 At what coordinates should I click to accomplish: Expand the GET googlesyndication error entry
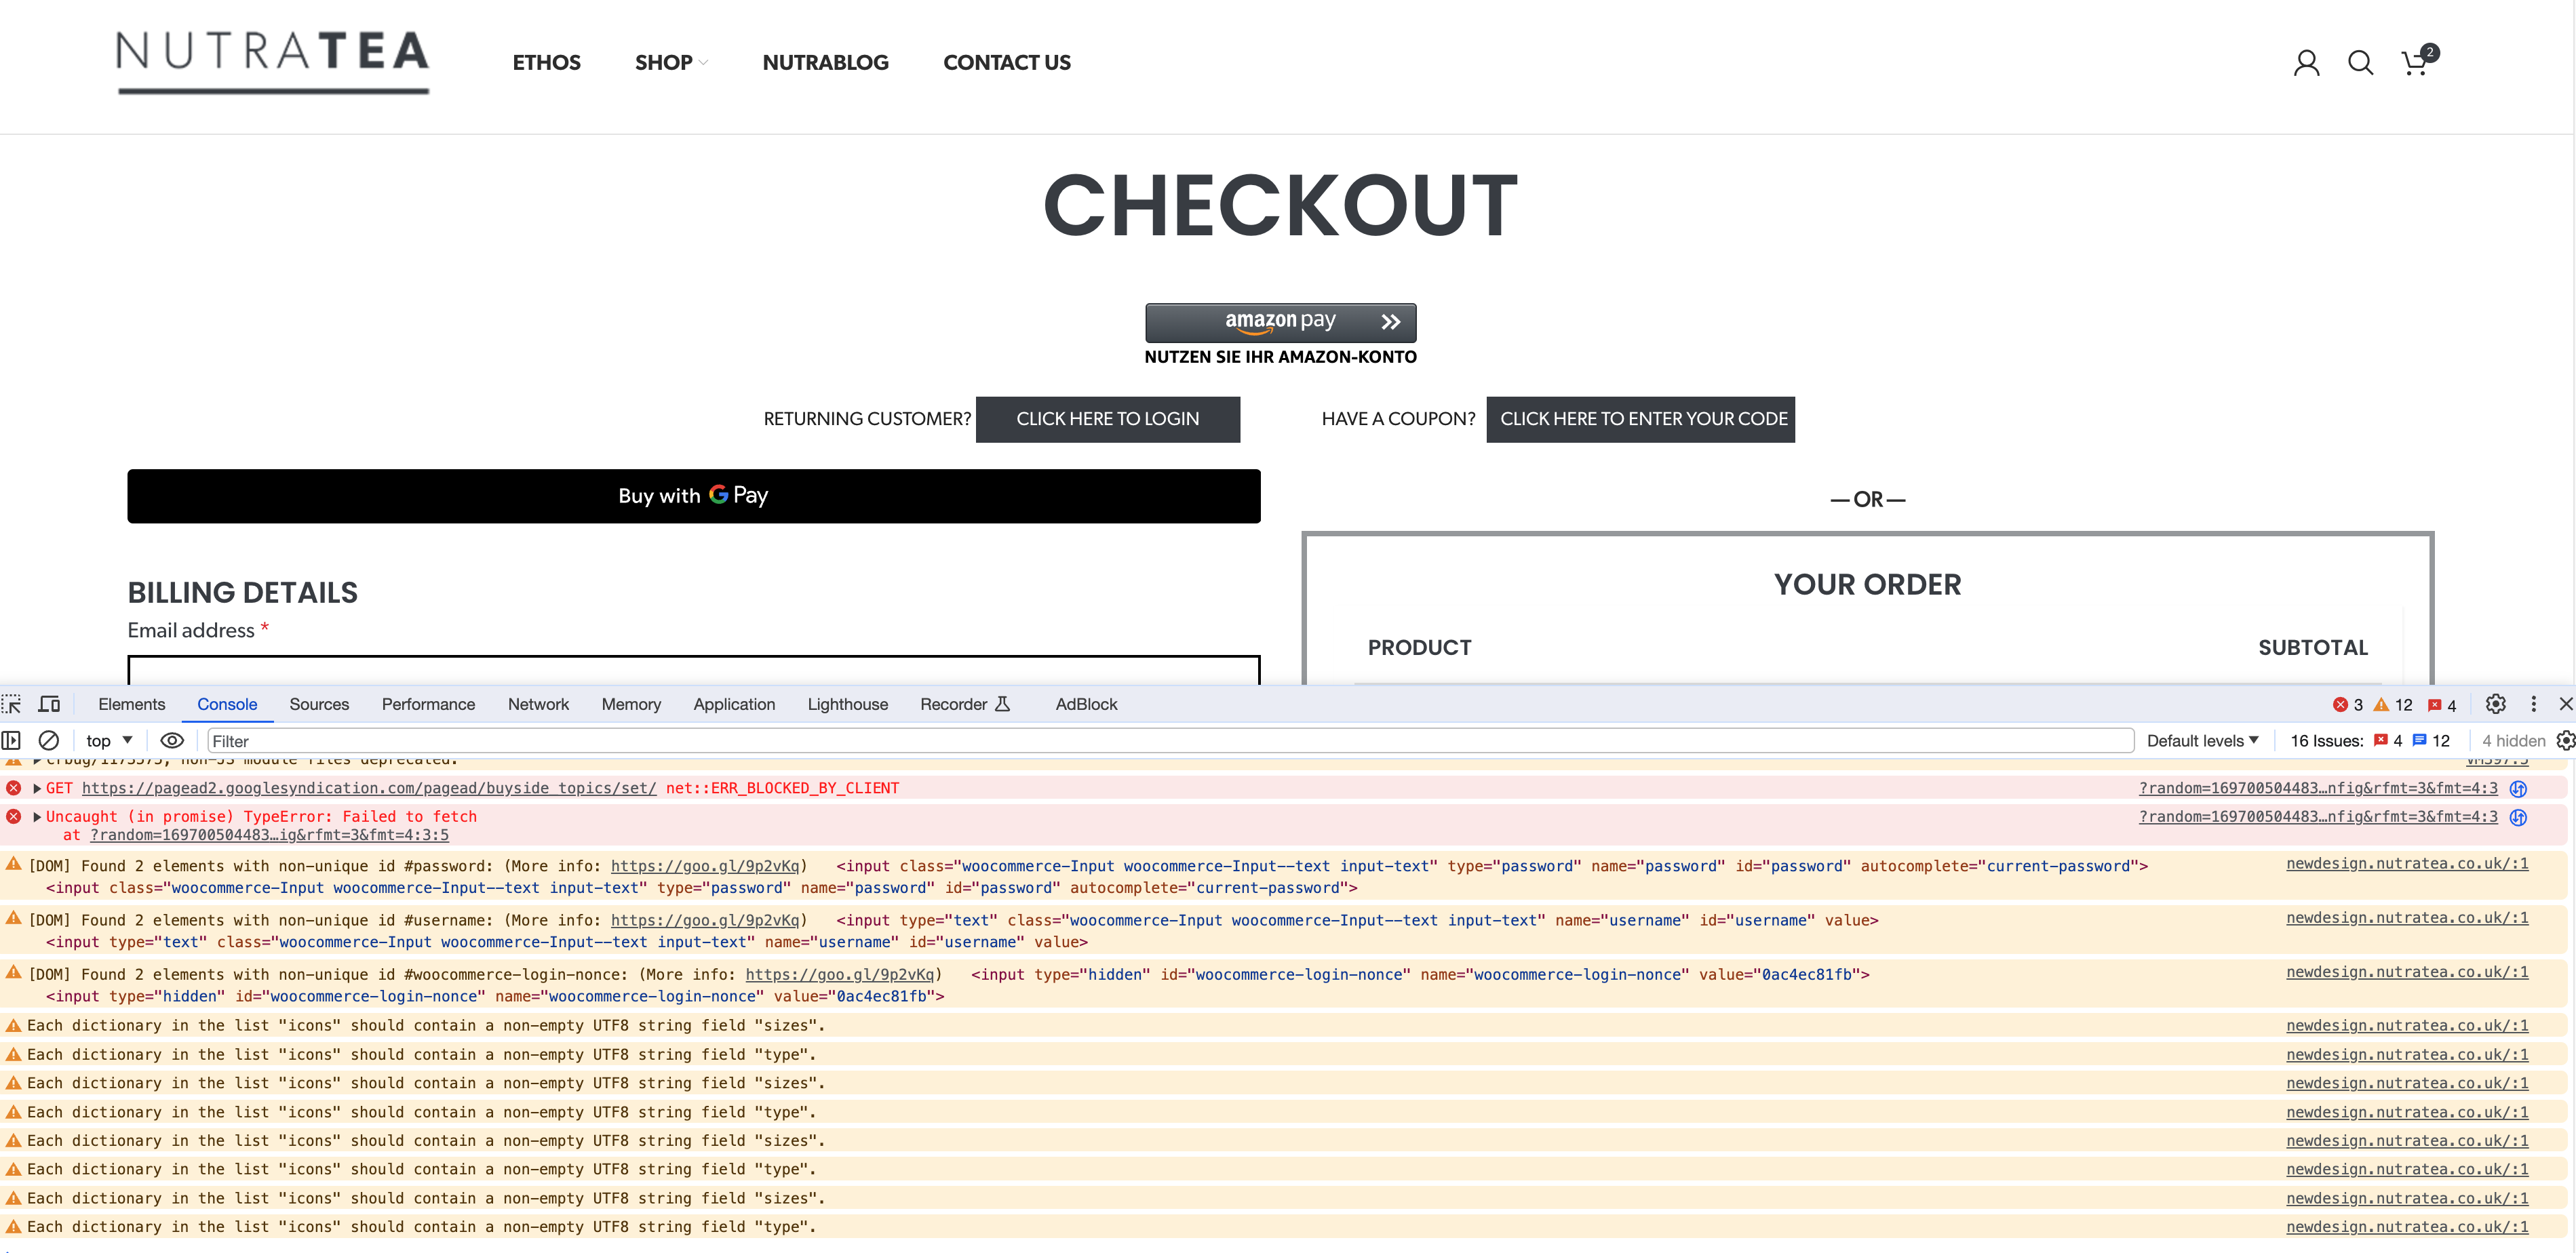pyautogui.click(x=37, y=788)
